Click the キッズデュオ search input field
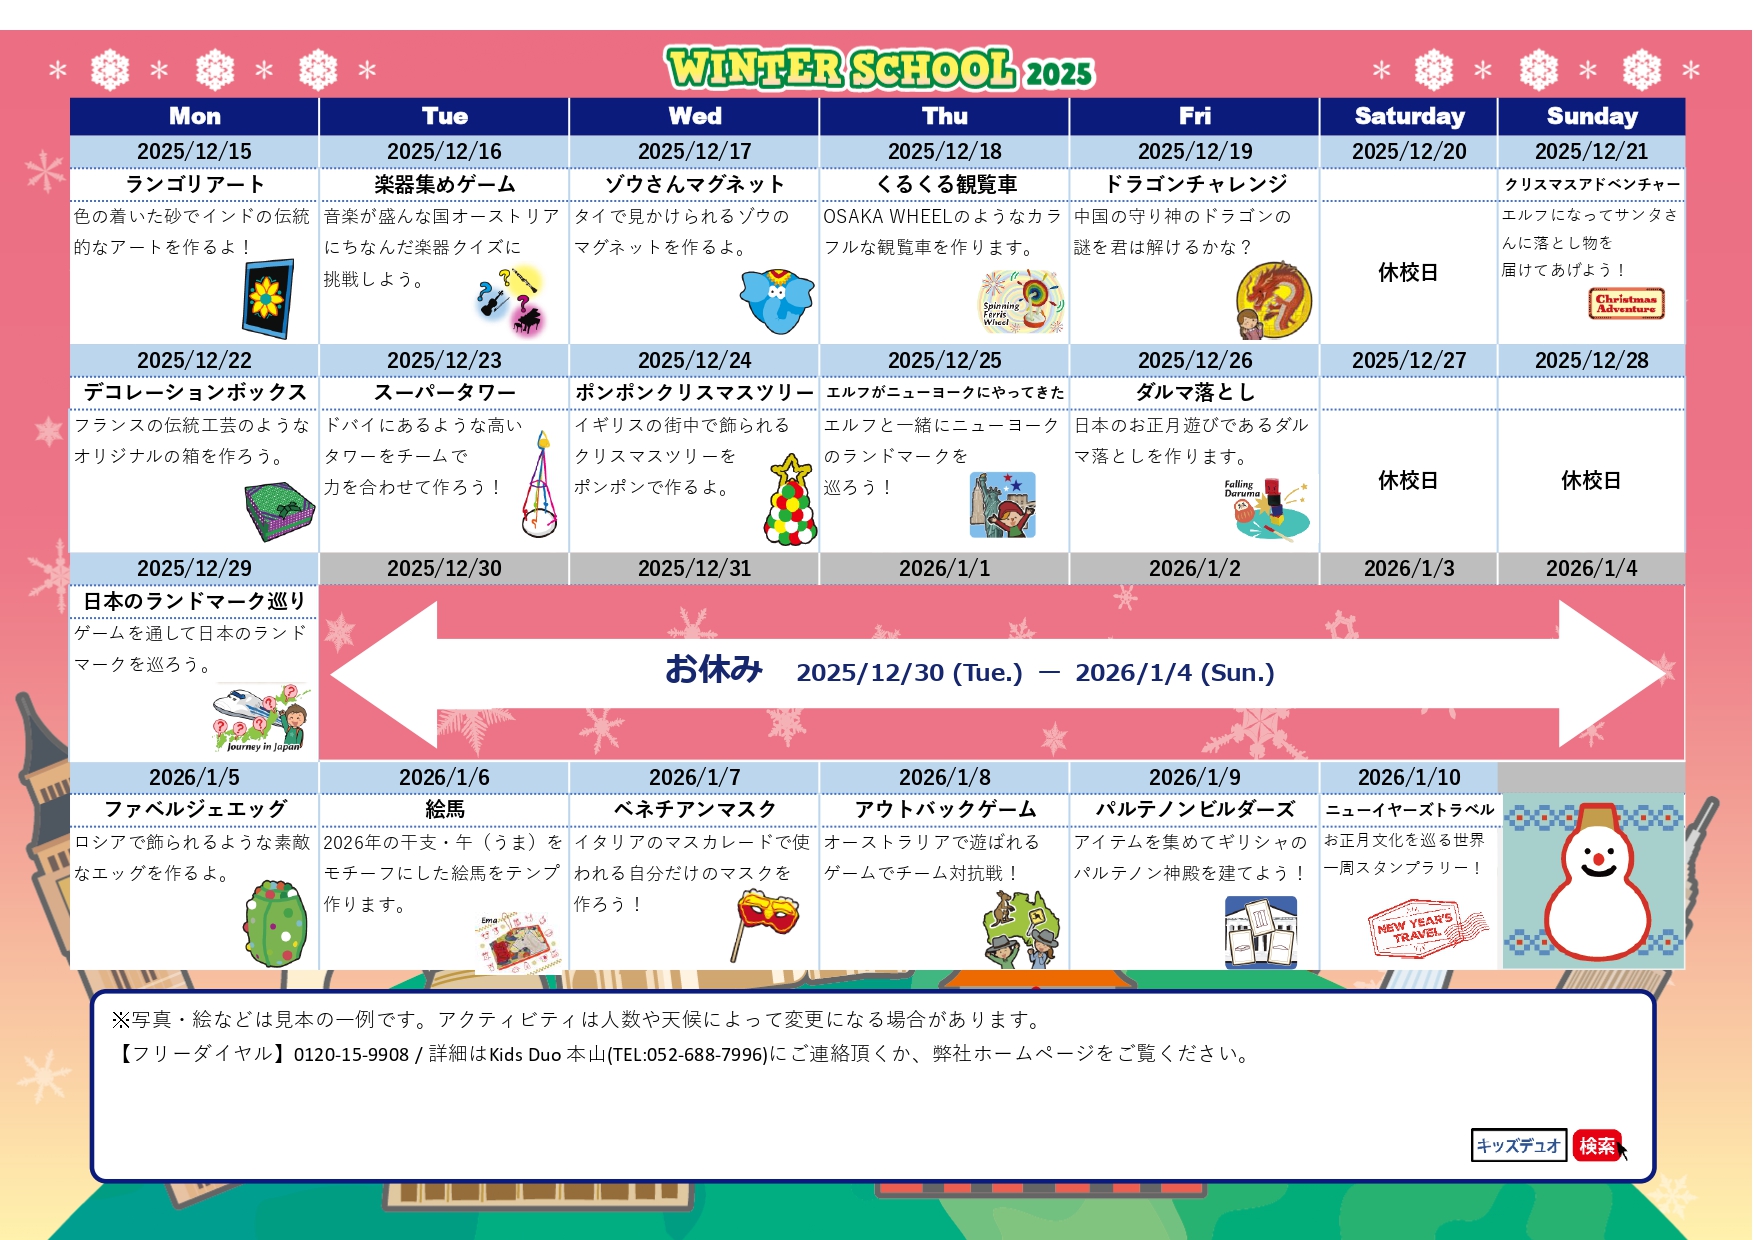 click(x=1519, y=1143)
